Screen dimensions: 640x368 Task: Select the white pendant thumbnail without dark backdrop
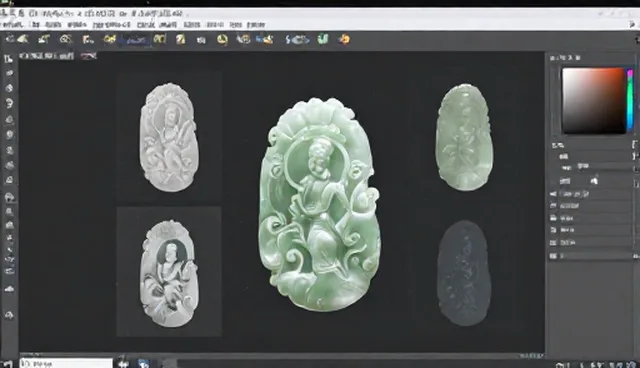point(169,137)
